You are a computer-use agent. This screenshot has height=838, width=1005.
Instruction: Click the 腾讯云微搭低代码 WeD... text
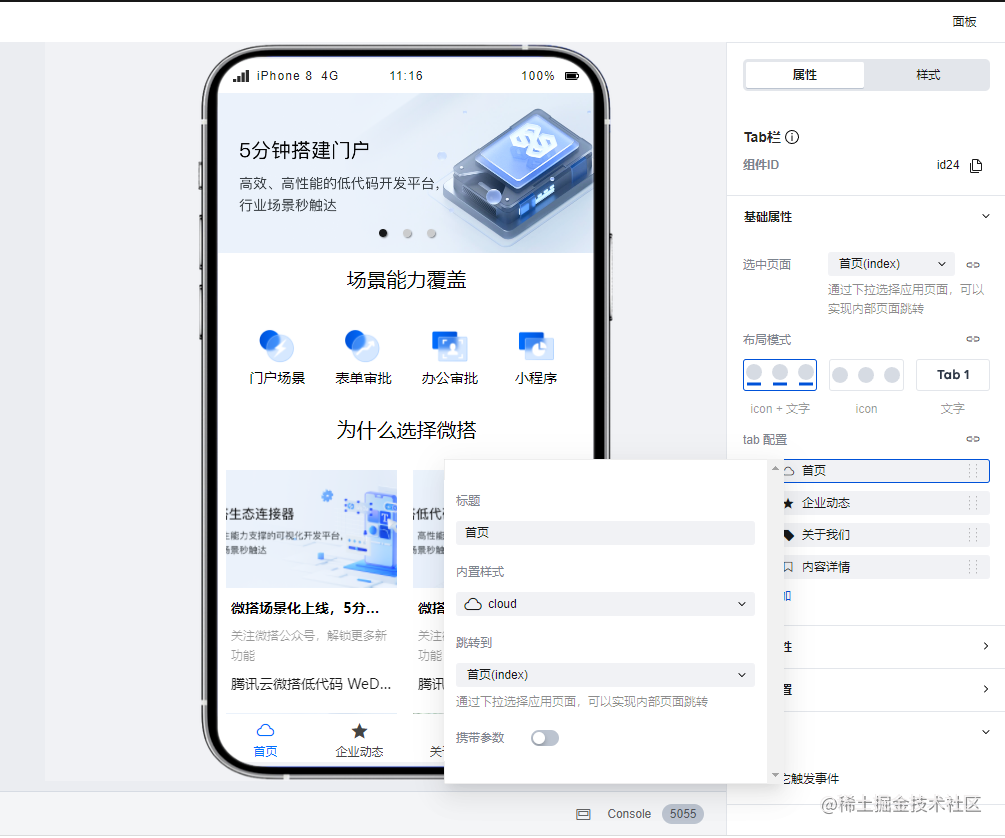point(311,684)
